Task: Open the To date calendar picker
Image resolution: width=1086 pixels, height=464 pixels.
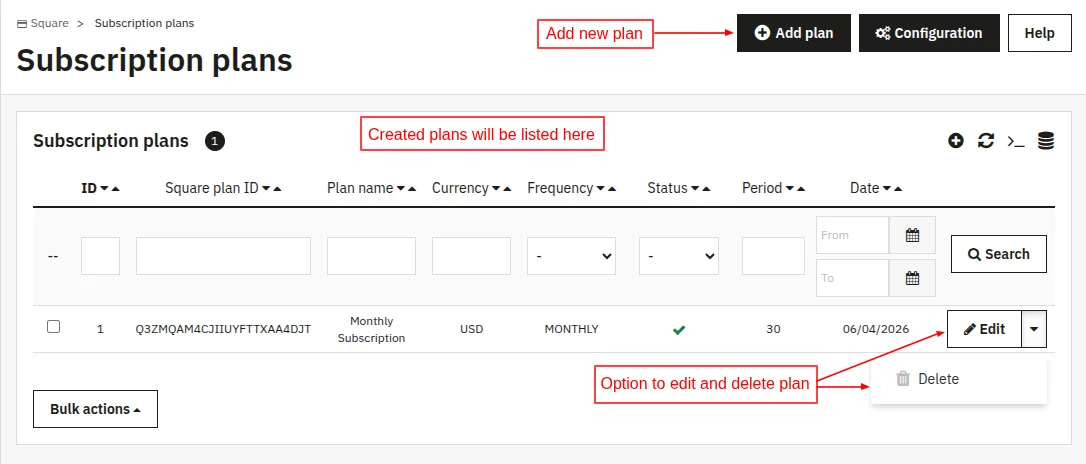Action: coord(913,278)
